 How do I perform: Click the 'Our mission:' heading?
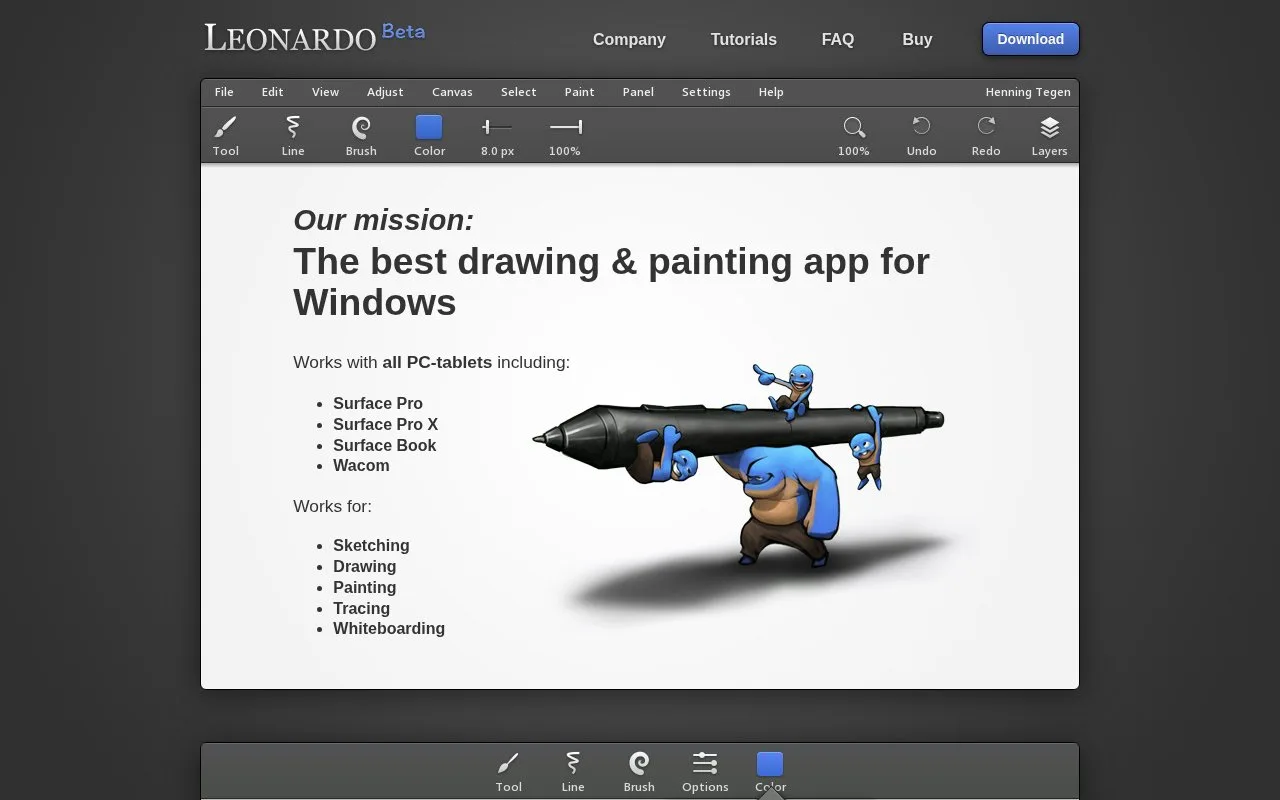click(x=384, y=220)
